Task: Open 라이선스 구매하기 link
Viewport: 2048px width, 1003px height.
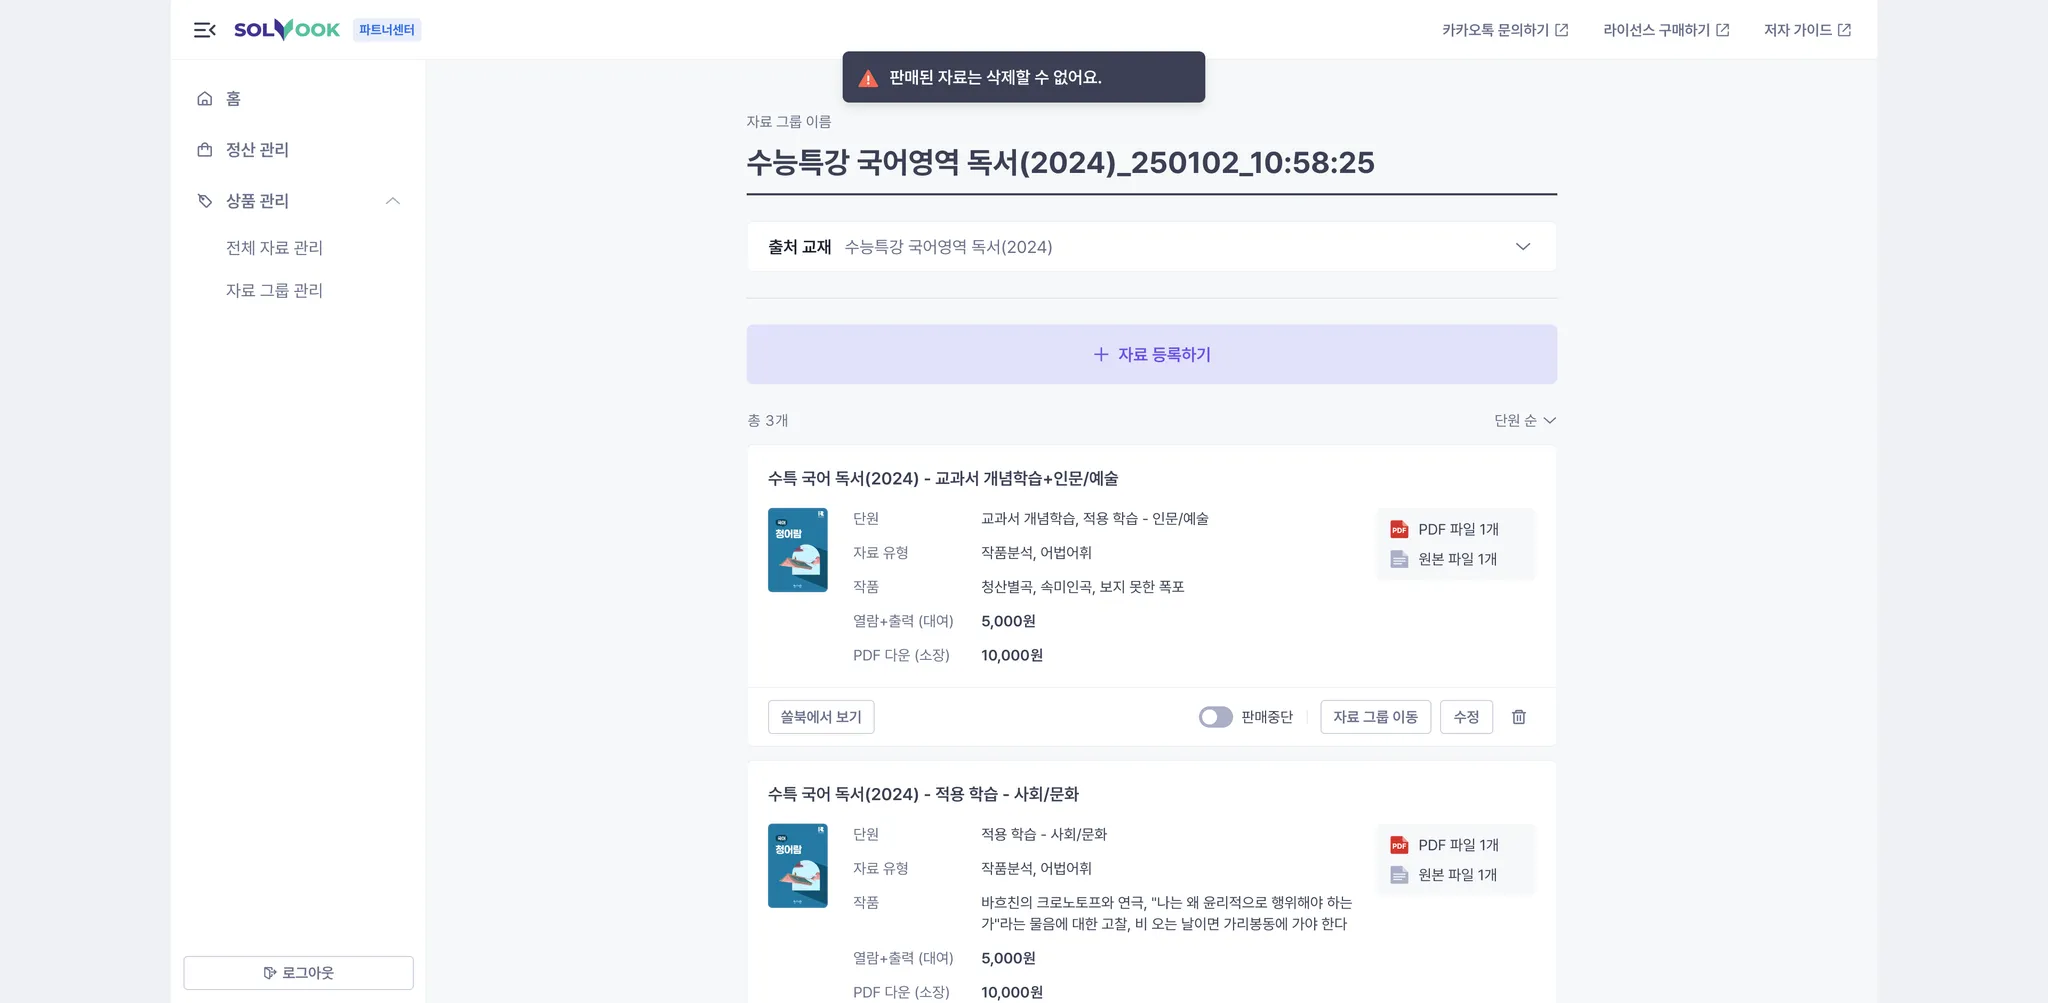Action: 1666,30
